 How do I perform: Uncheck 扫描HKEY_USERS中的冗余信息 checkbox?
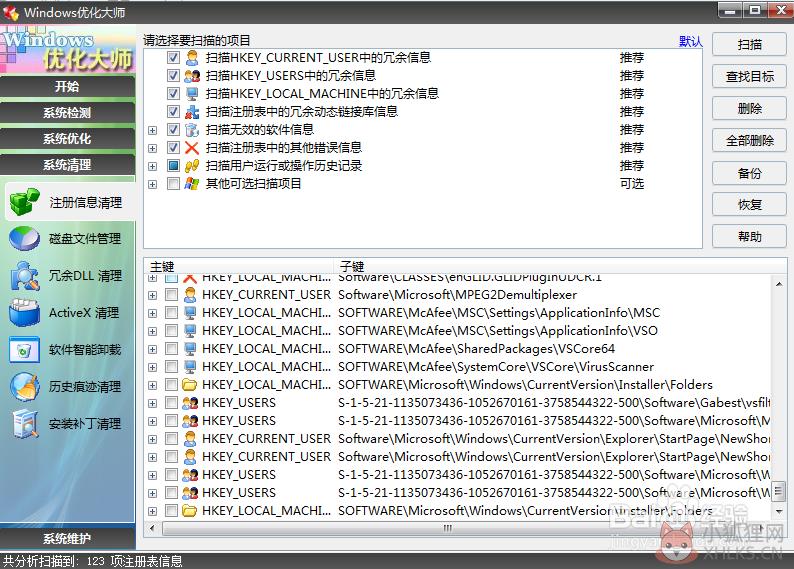pyautogui.click(x=173, y=76)
